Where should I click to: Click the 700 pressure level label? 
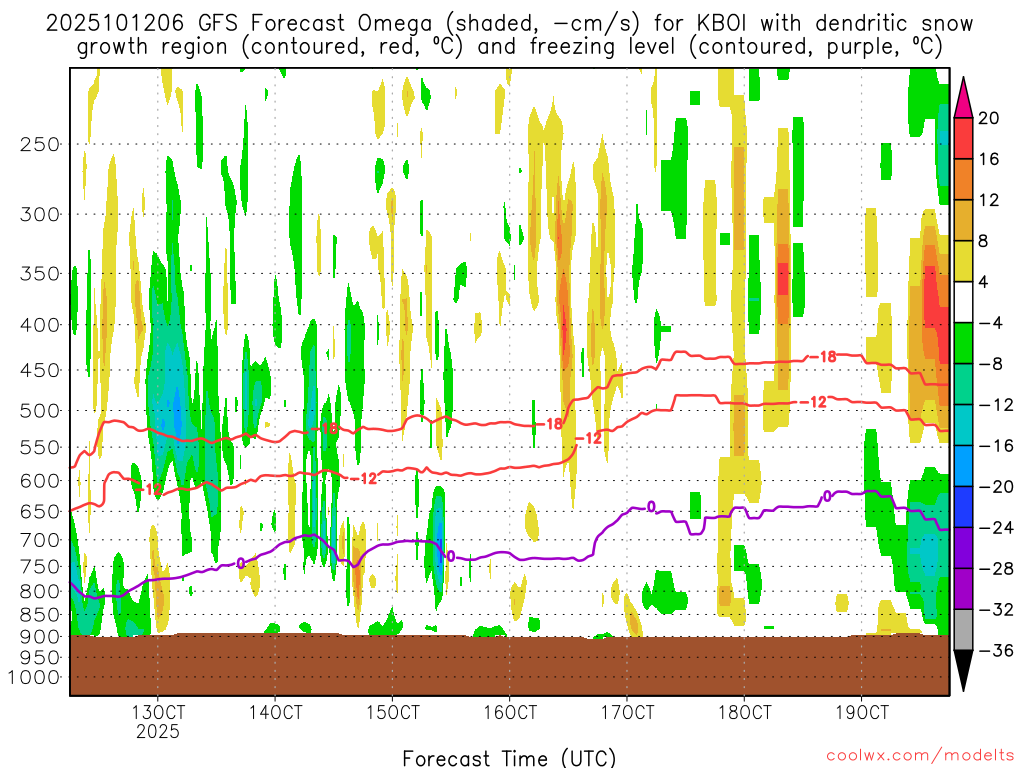coord(40,540)
